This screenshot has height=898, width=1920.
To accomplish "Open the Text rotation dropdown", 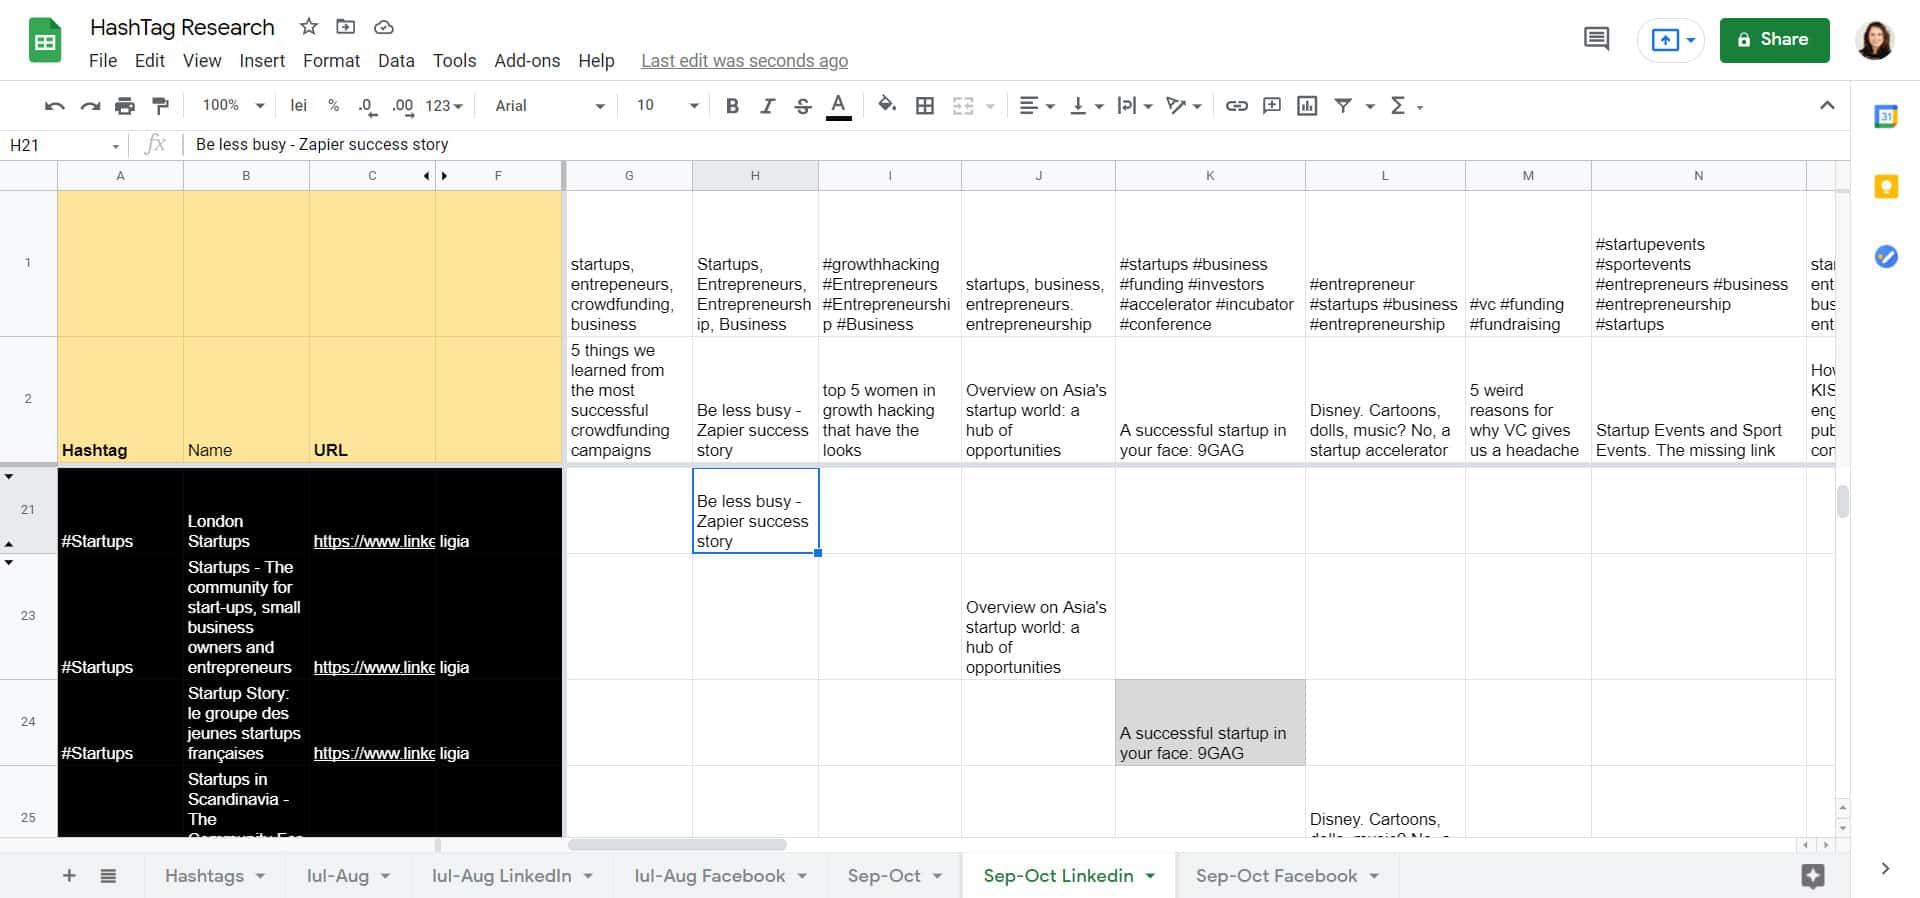I will coord(1184,106).
